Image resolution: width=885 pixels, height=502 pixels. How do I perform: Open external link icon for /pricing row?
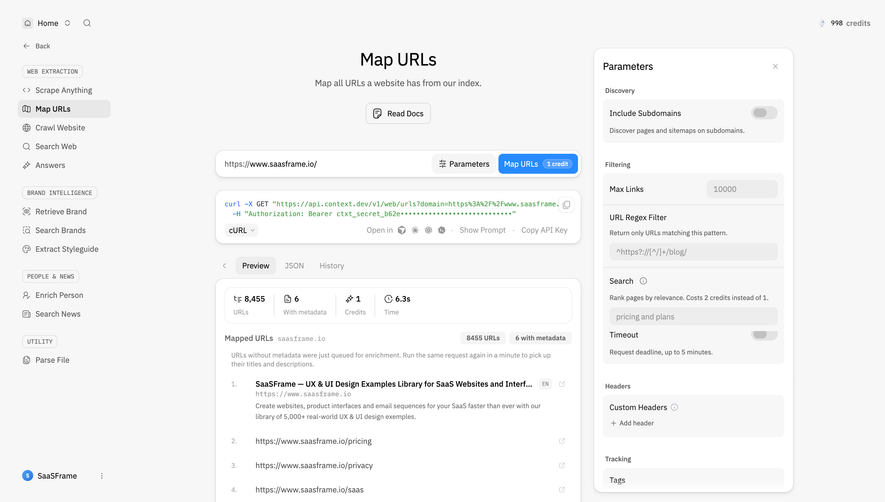(562, 441)
